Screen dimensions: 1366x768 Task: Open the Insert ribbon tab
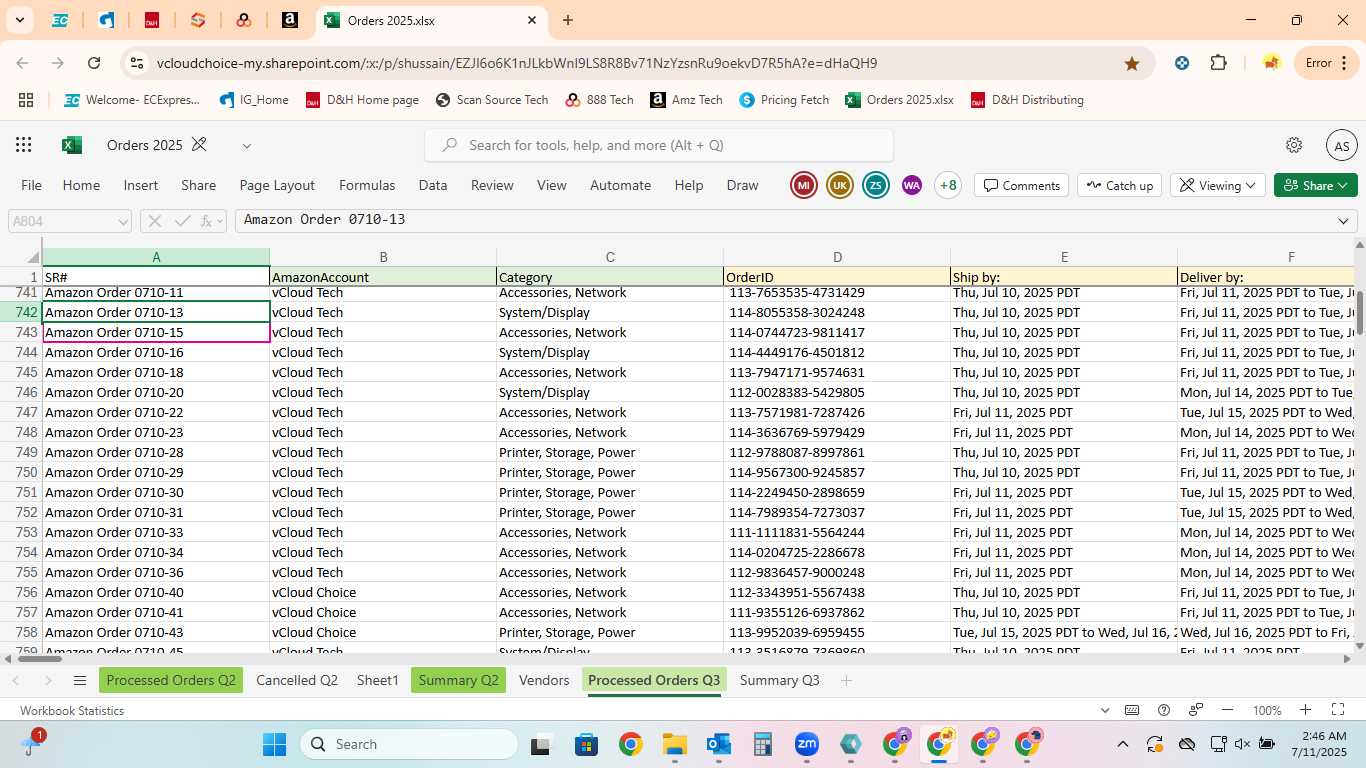[141, 185]
